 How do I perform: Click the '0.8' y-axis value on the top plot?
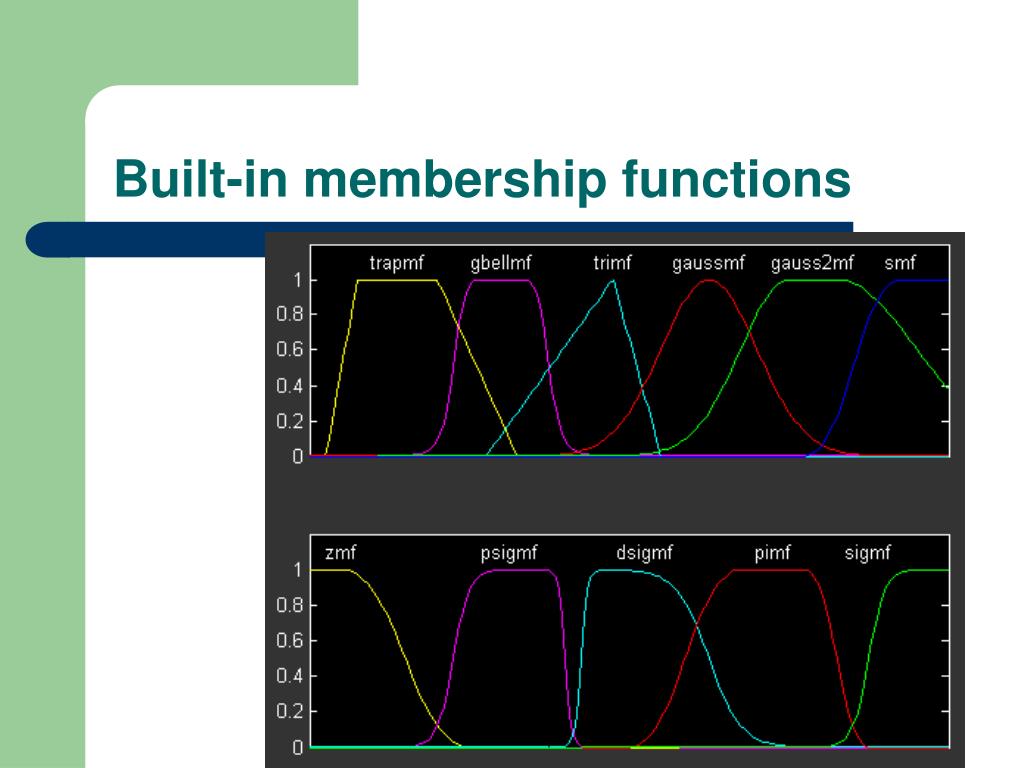[290, 315]
